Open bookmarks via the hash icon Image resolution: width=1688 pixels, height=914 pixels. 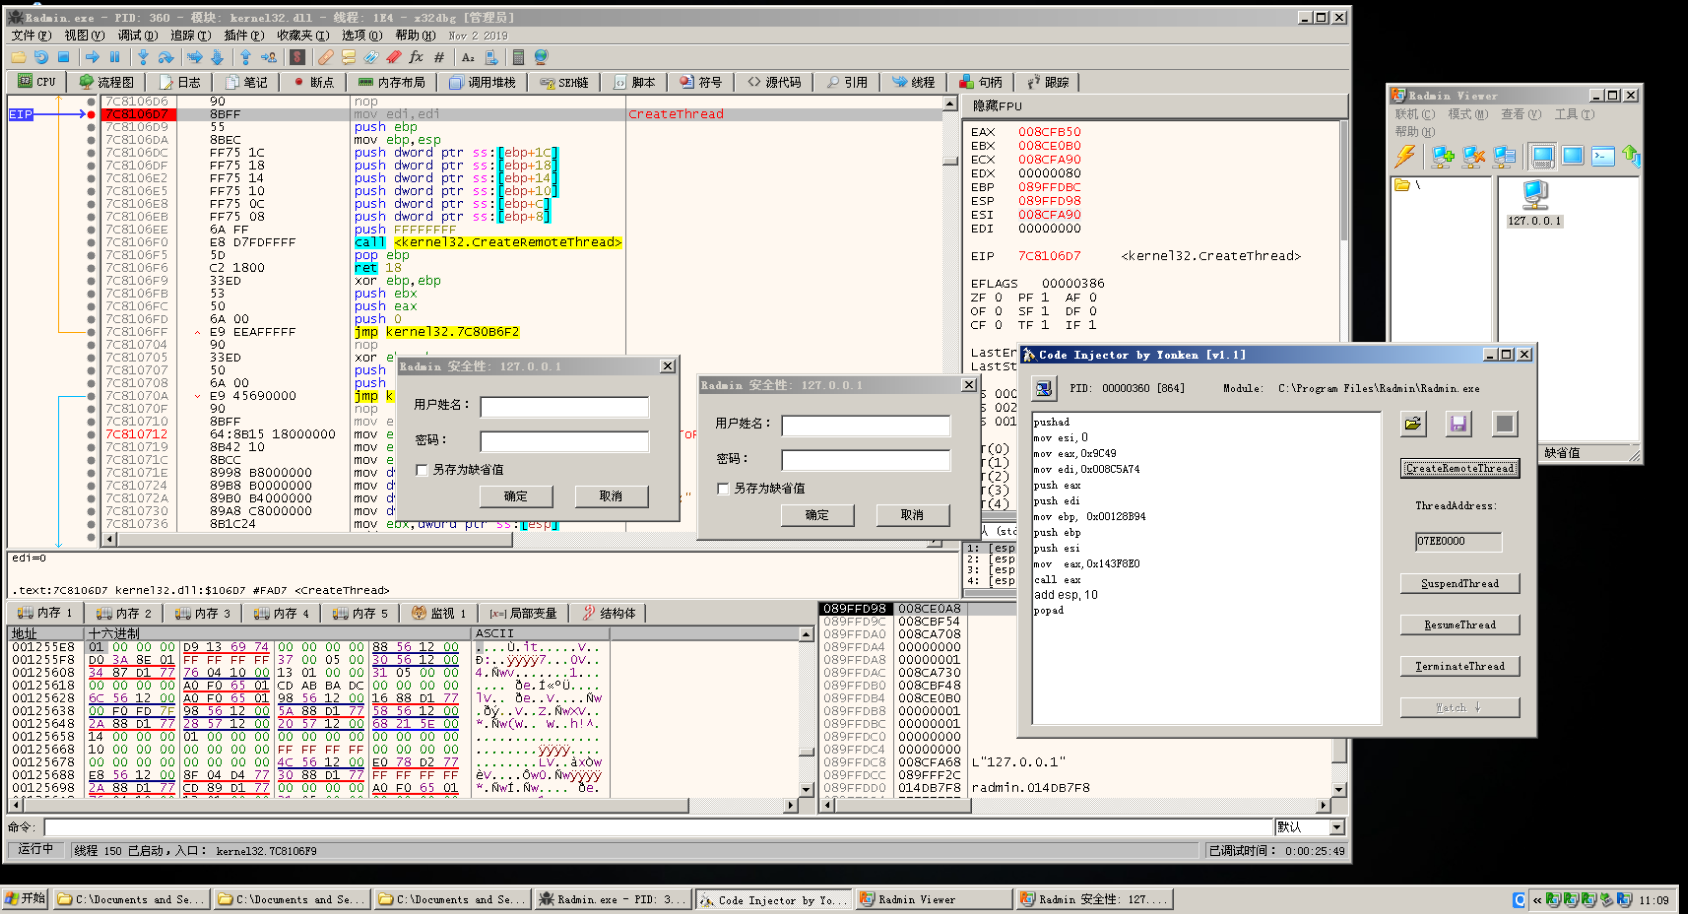pos(439,57)
